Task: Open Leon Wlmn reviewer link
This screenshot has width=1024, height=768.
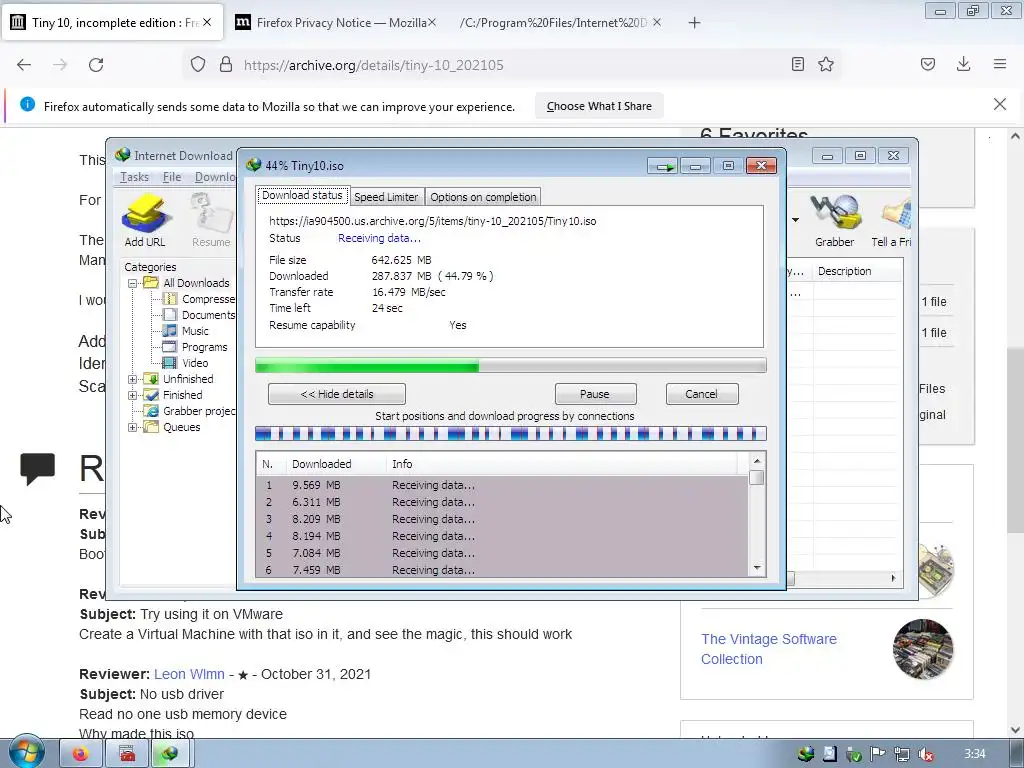Action: click(x=189, y=674)
